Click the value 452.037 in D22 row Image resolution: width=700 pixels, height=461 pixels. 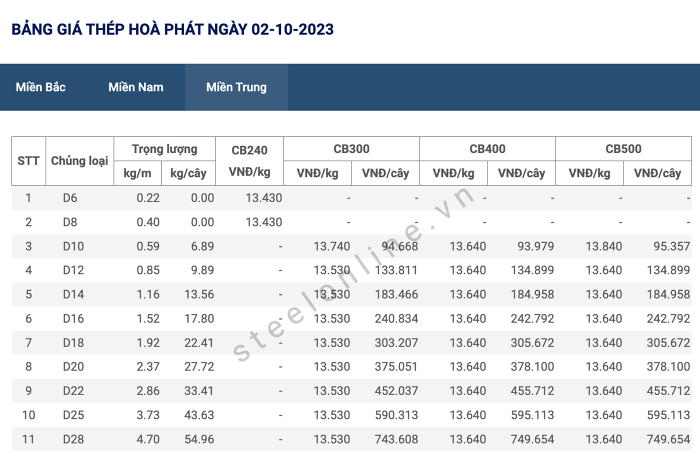tap(396, 391)
